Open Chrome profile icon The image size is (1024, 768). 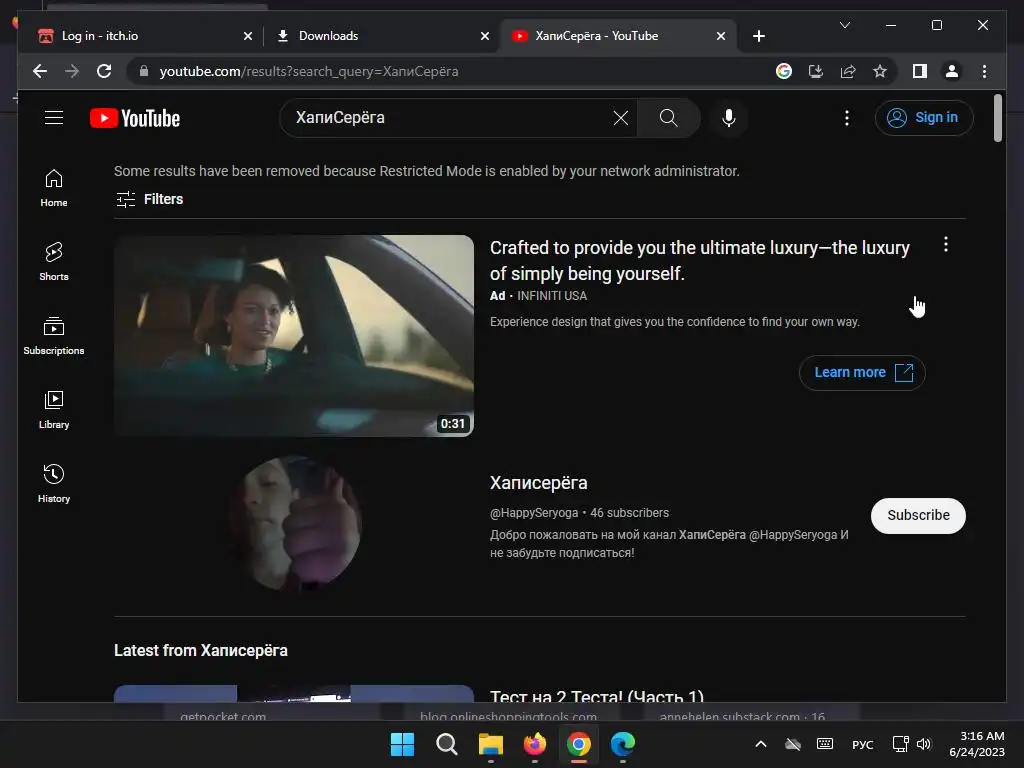[952, 71]
